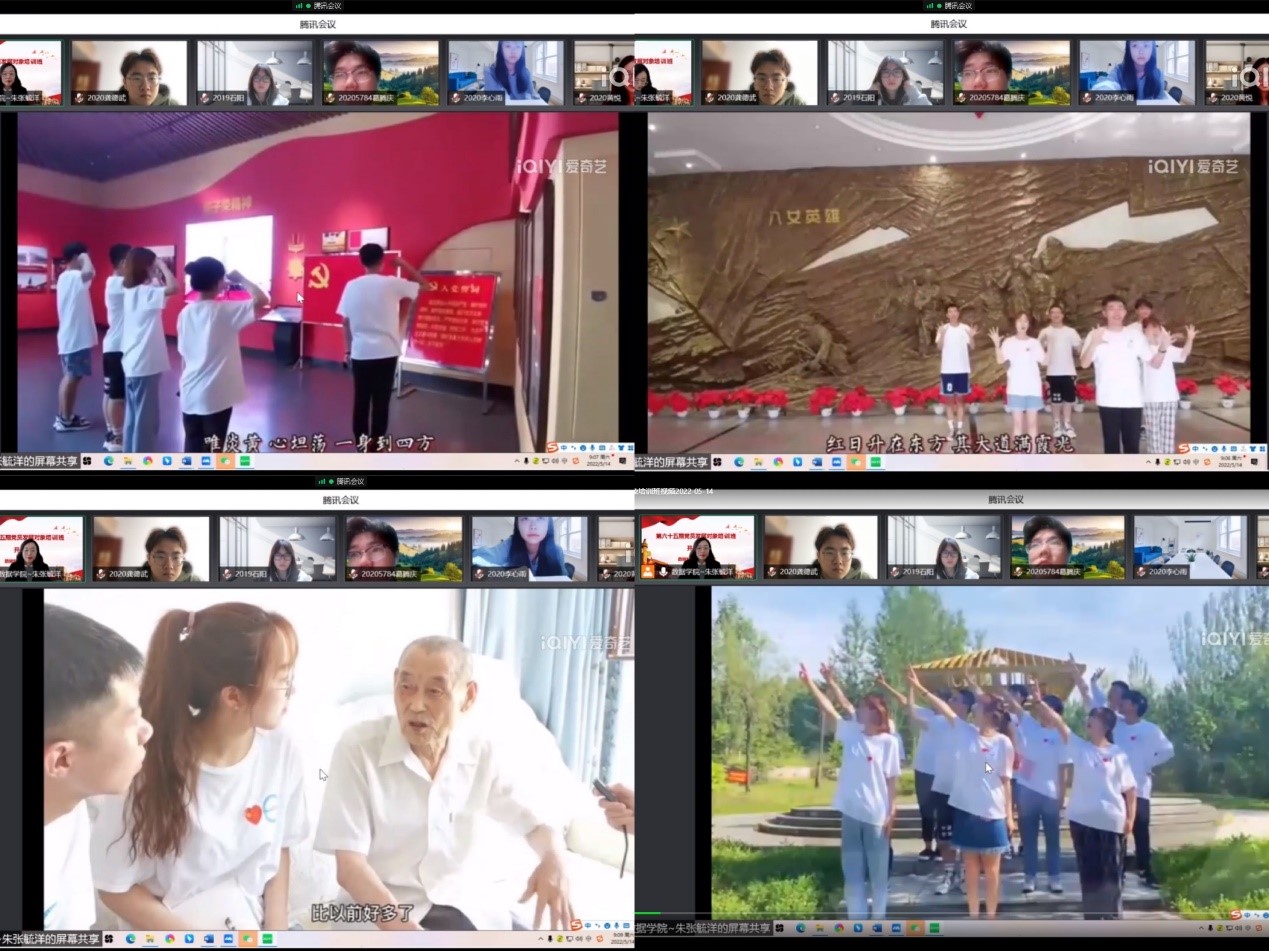Click 腾讯会议 title above elderly man interview video
The image size is (1269, 951).
tap(340, 500)
